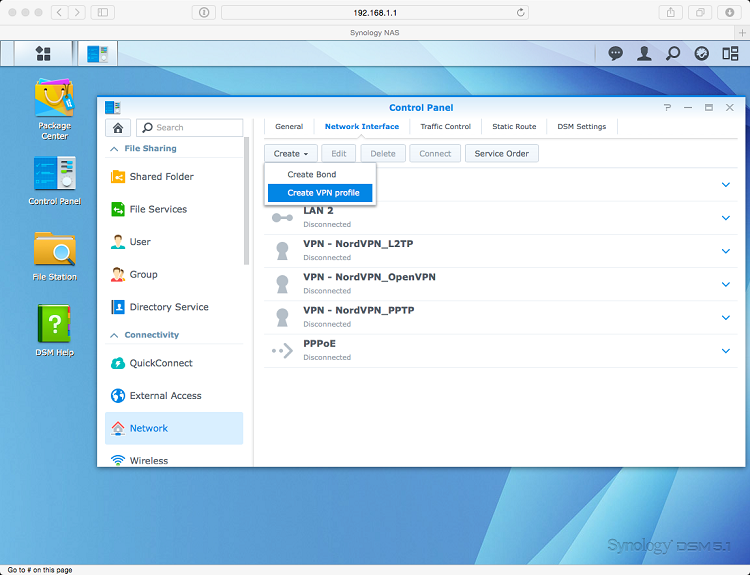
Task: Switch to the Traffic Control tab
Action: coord(445,127)
